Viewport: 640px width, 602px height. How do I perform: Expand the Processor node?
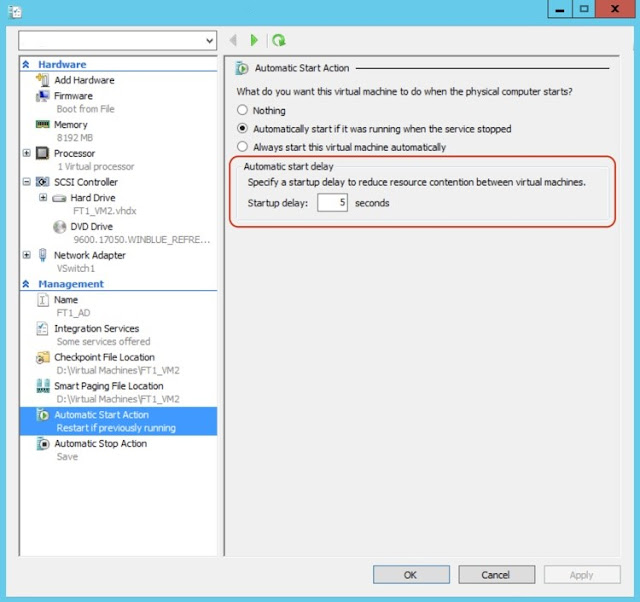point(27,153)
